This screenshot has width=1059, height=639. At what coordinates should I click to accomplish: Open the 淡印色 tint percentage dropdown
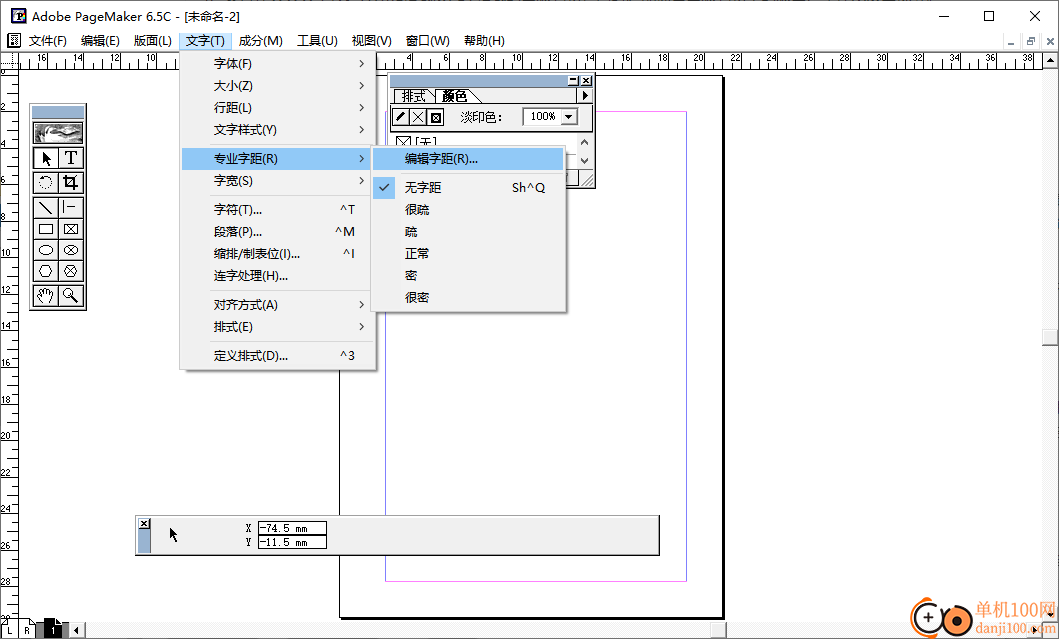pos(569,117)
